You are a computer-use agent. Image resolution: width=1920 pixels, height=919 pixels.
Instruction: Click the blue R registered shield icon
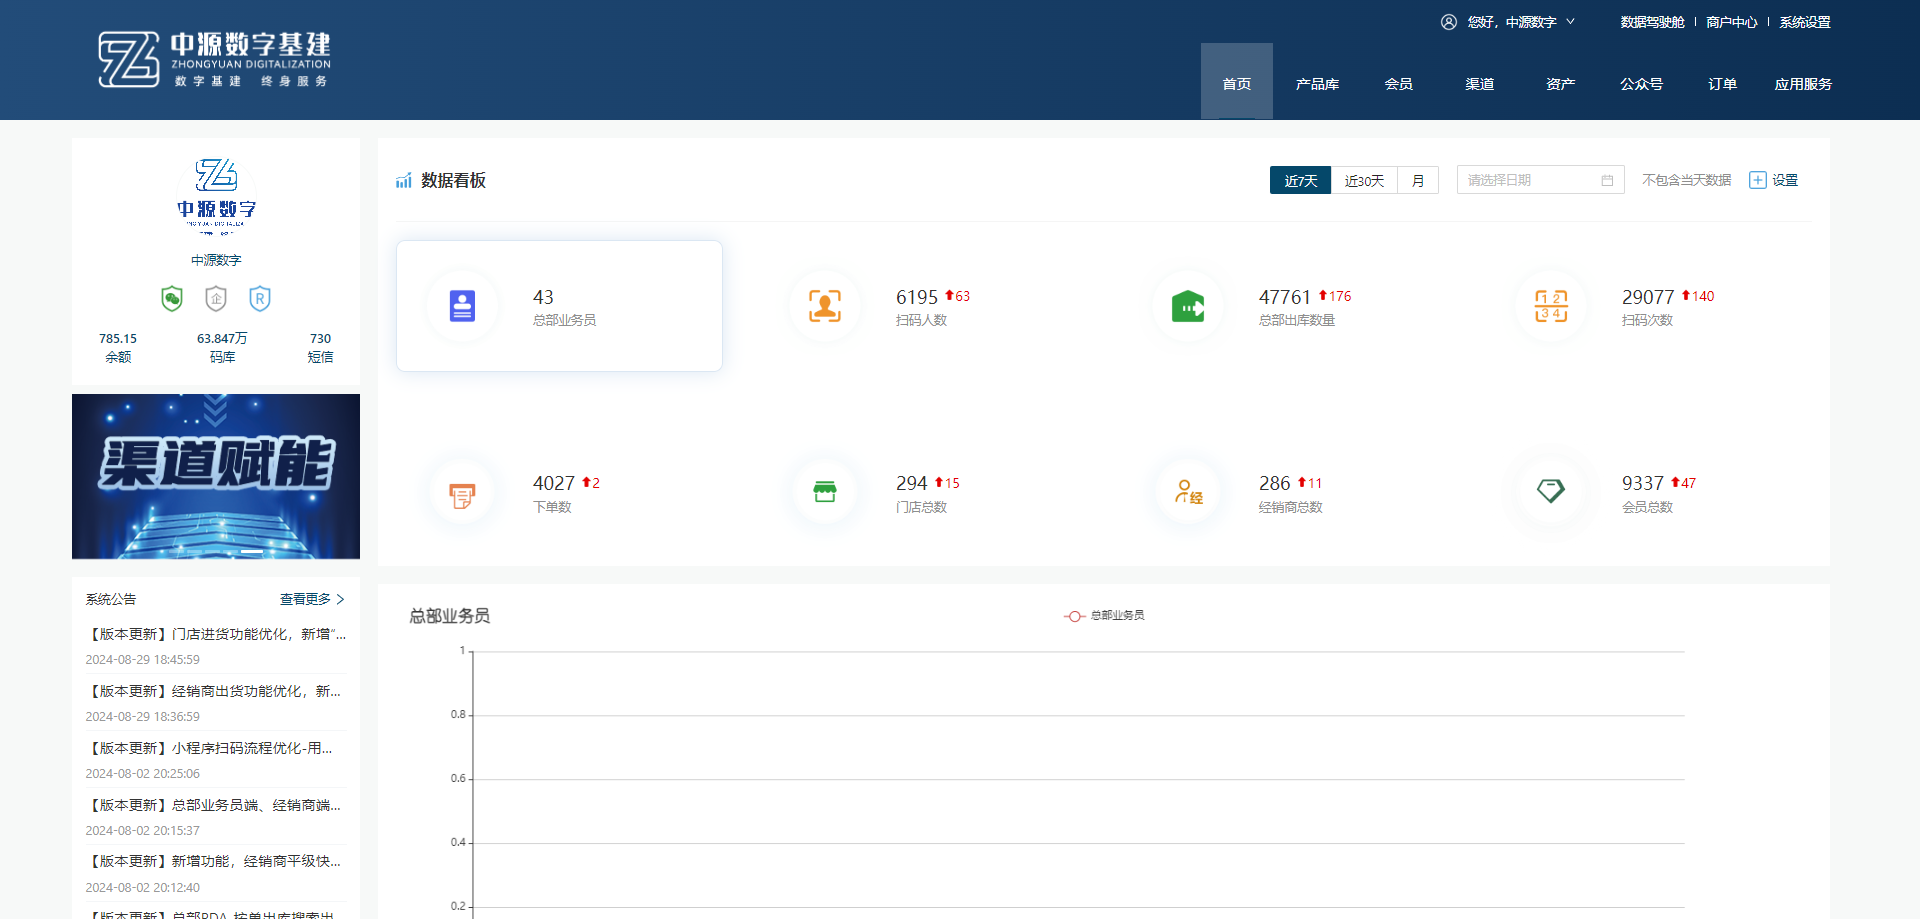point(260,298)
